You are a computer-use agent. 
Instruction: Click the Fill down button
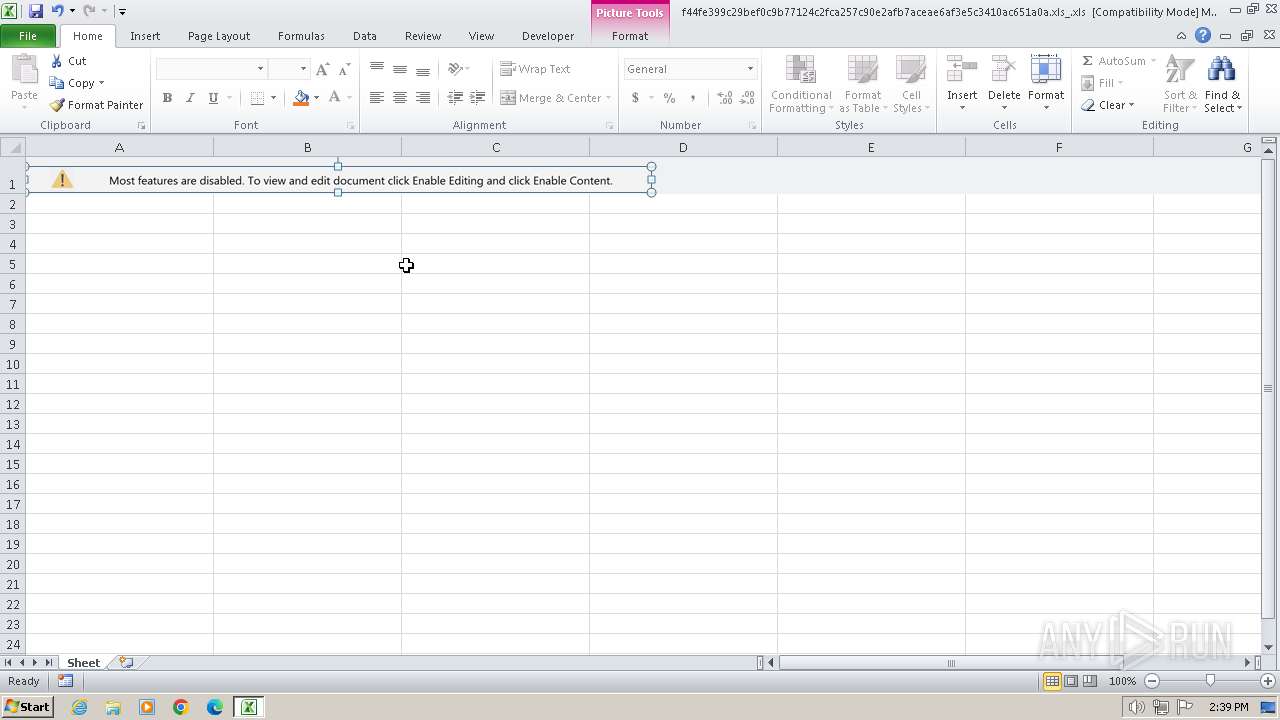[x=1102, y=83]
